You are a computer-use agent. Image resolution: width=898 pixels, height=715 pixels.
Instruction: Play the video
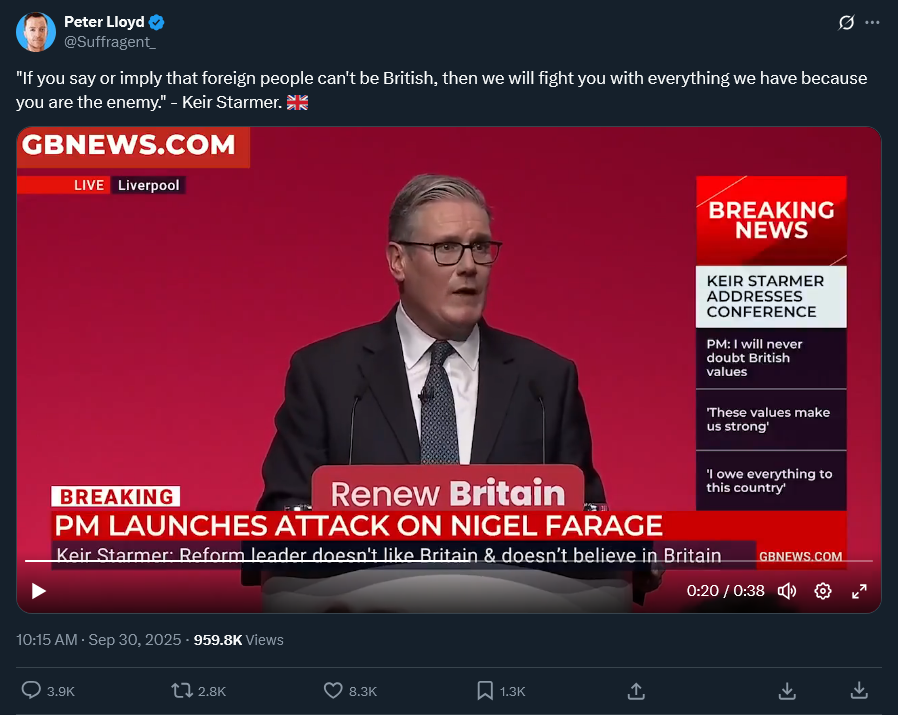pos(39,591)
